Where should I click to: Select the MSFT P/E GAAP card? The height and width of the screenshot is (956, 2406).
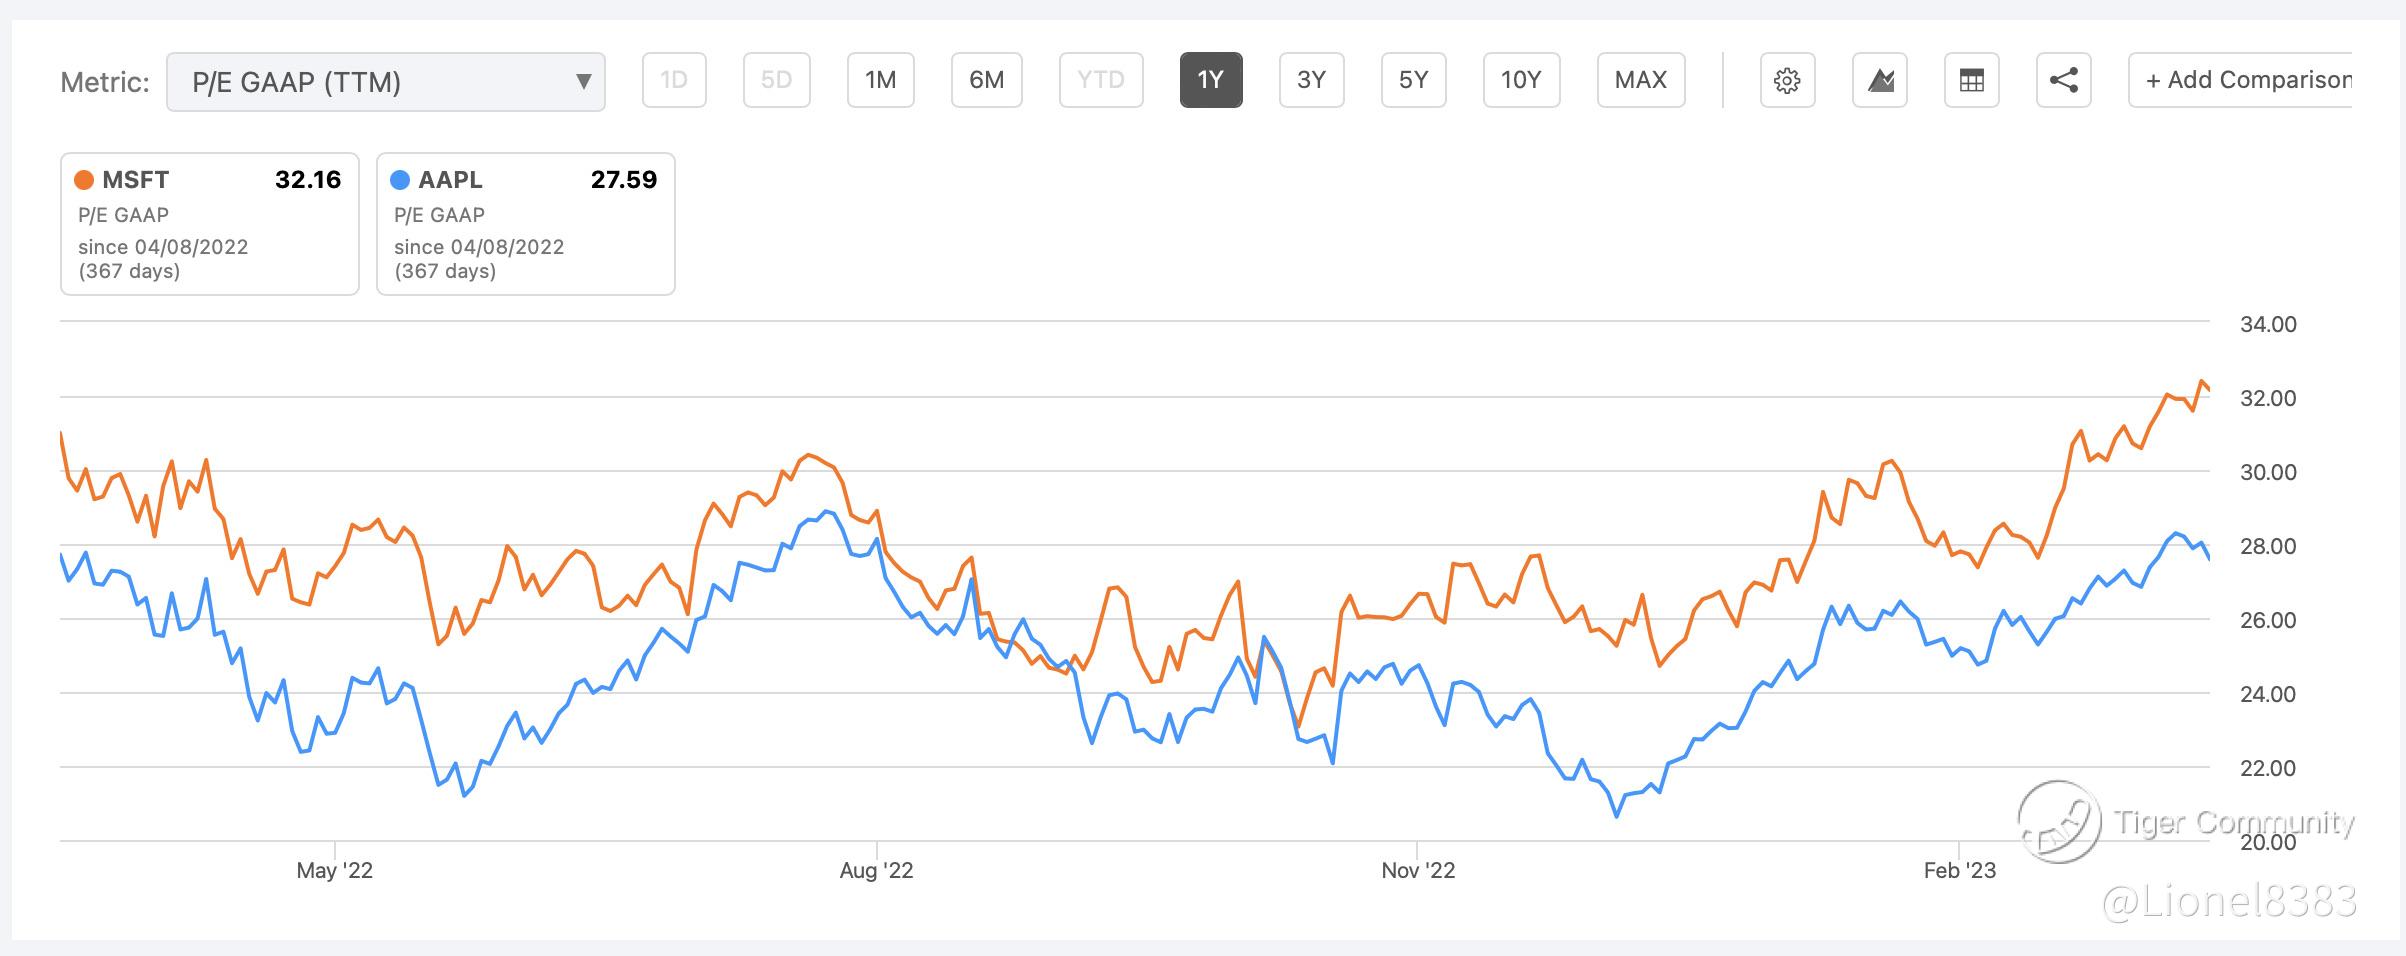click(x=210, y=224)
